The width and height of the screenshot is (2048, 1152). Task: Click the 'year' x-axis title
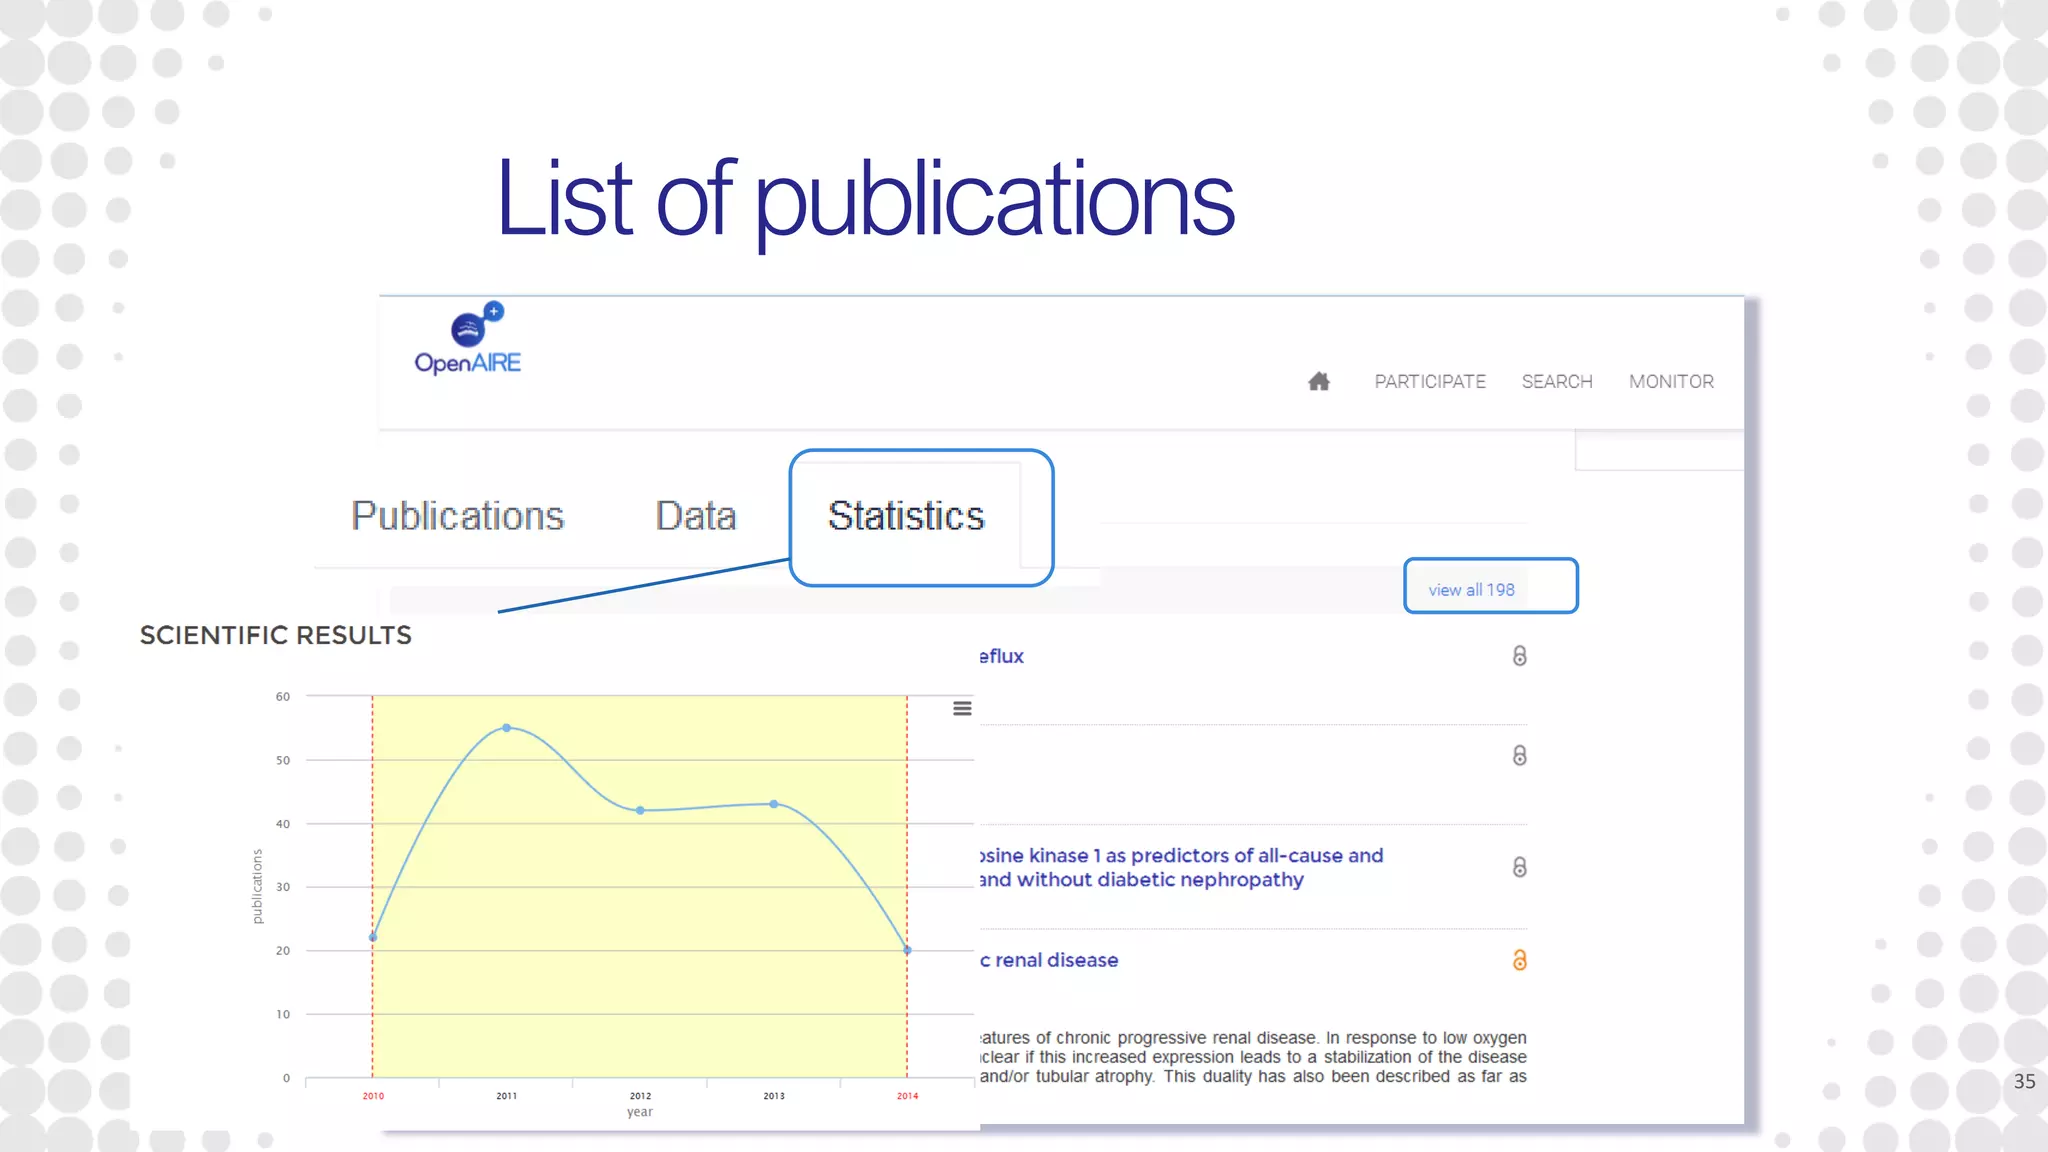pyautogui.click(x=640, y=1112)
